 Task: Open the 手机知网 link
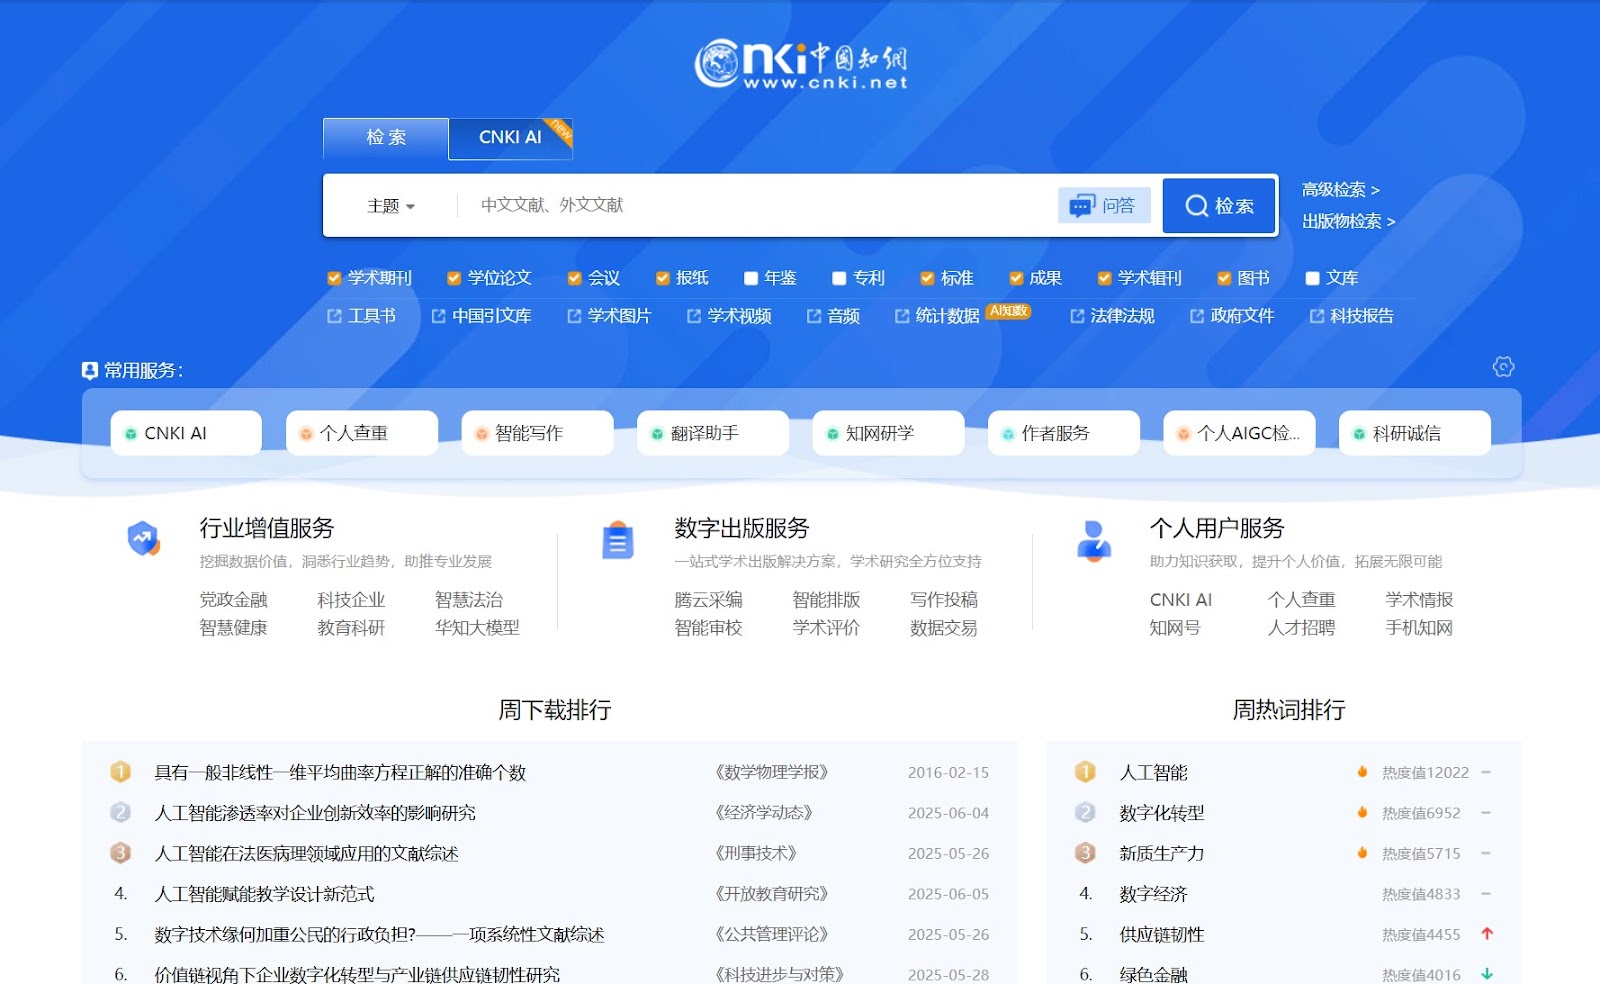1419,628
